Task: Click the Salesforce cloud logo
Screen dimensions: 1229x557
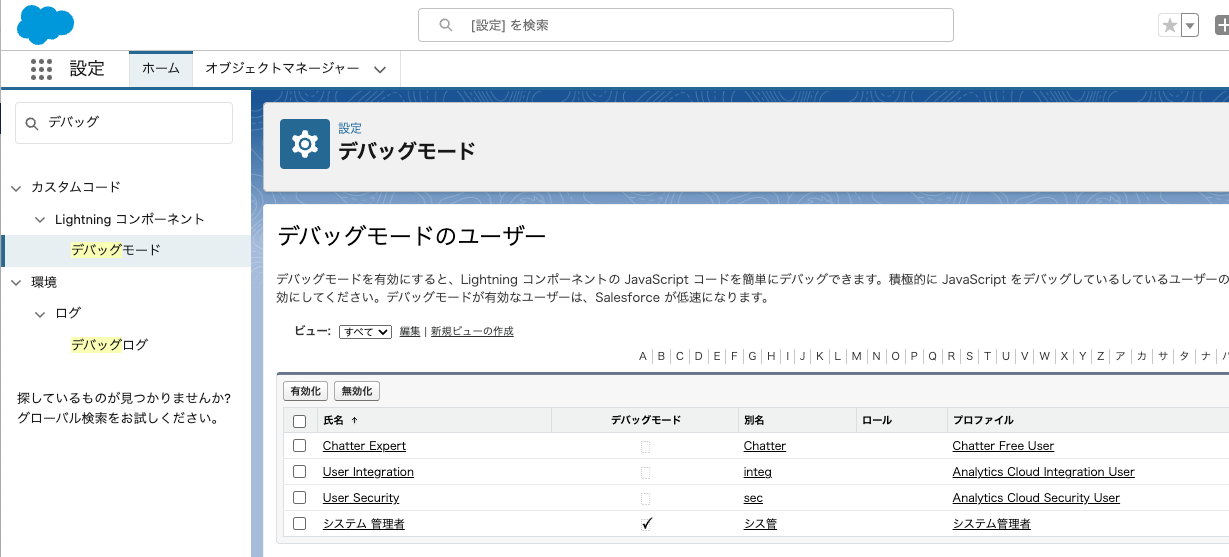Action: click(46, 24)
